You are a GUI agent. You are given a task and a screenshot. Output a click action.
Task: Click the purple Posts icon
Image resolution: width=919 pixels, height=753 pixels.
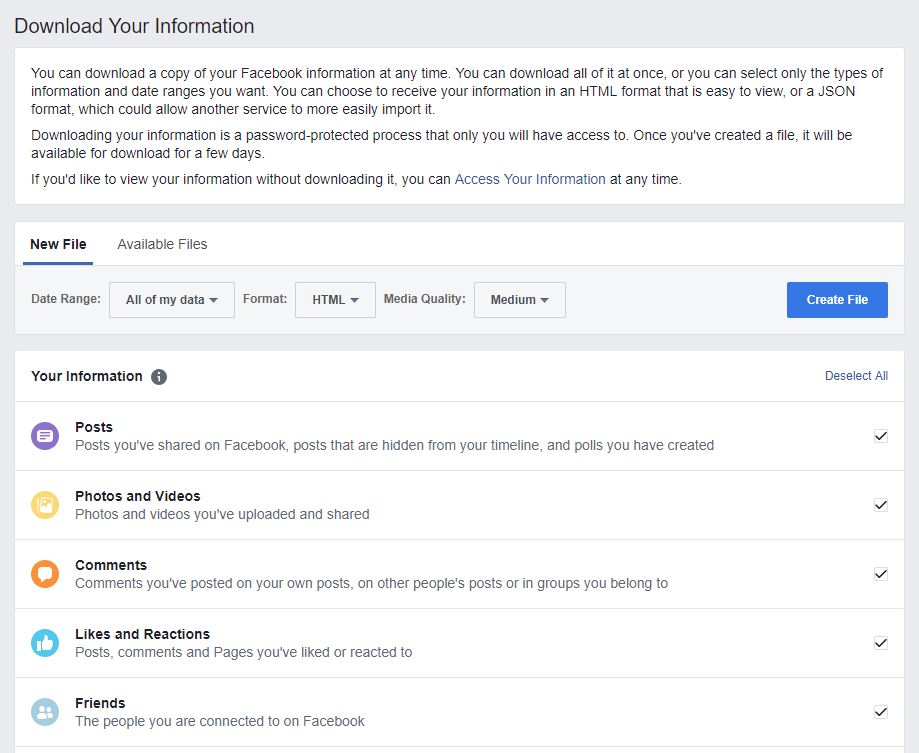(x=45, y=436)
